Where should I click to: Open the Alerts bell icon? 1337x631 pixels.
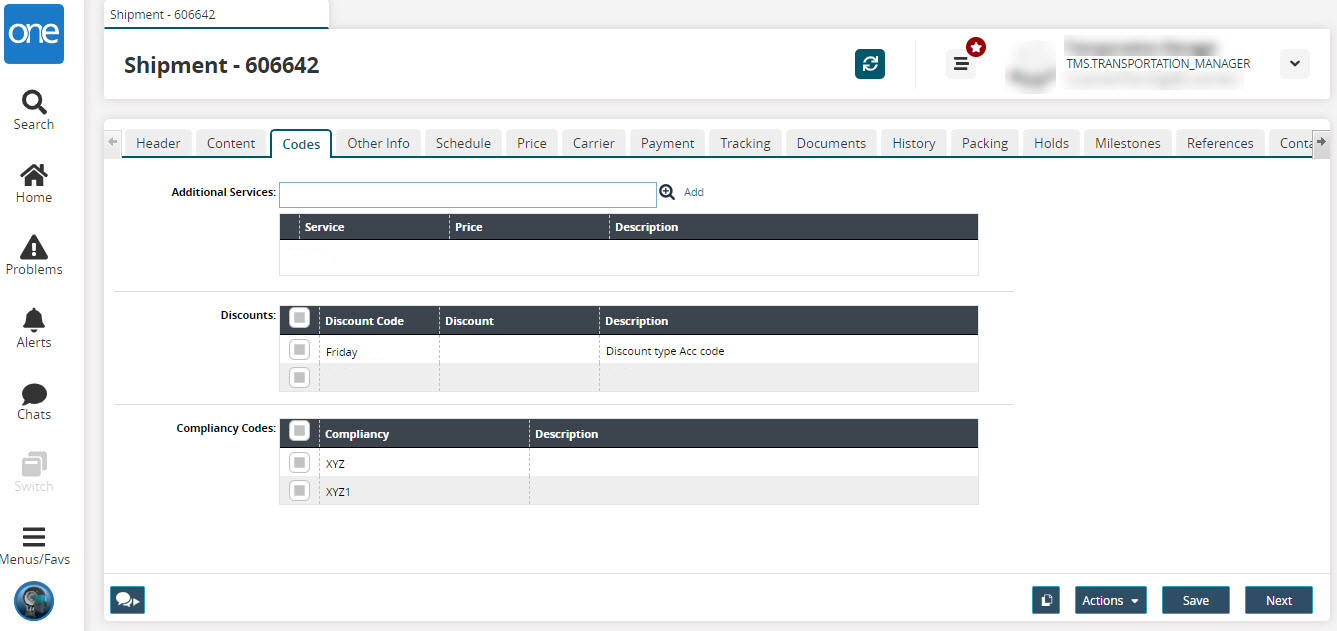[x=34, y=329]
